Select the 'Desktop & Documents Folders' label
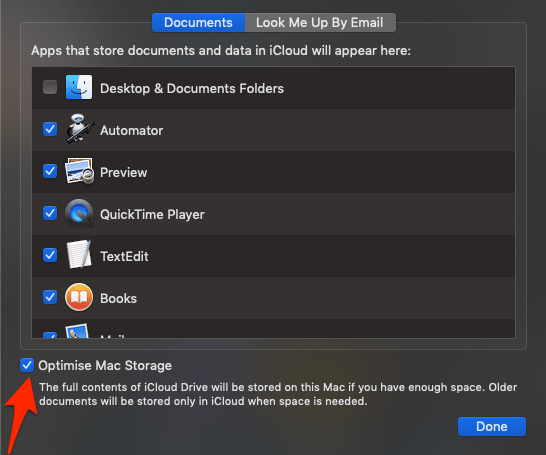This screenshot has width=546, height=455. (192, 88)
